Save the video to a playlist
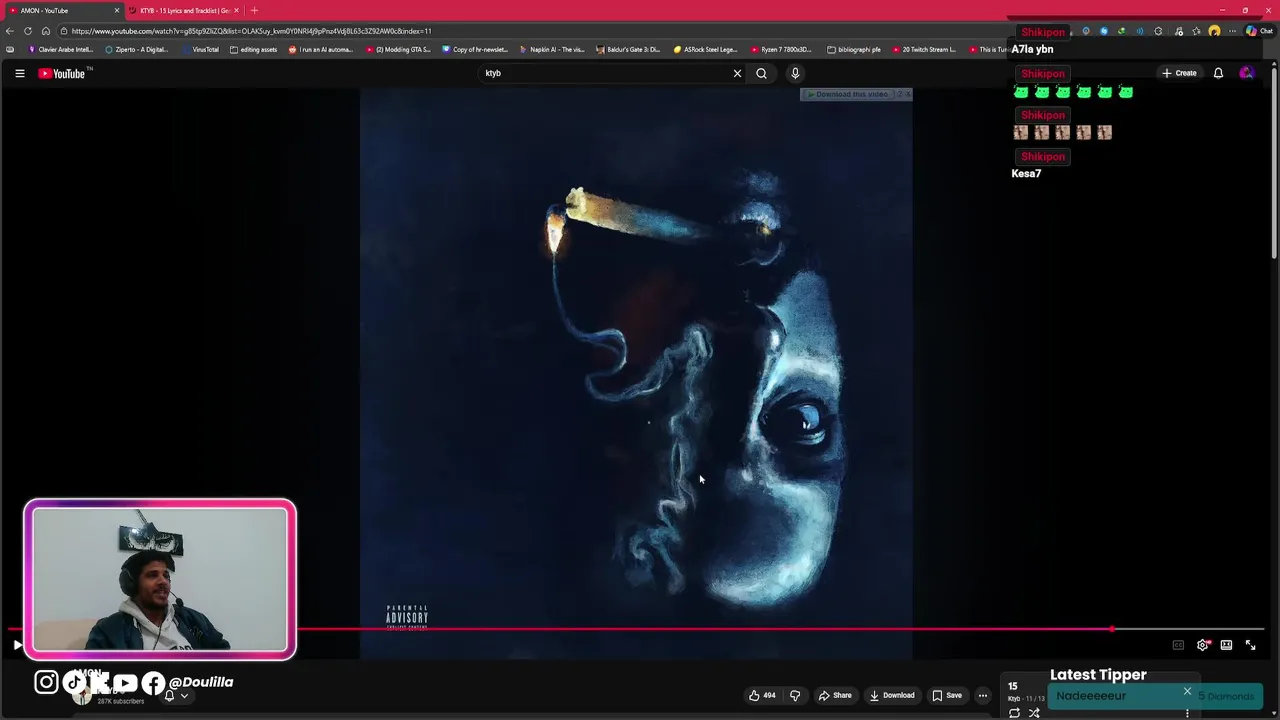This screenshot has height=720, width=1280. (x=947, y=695)
